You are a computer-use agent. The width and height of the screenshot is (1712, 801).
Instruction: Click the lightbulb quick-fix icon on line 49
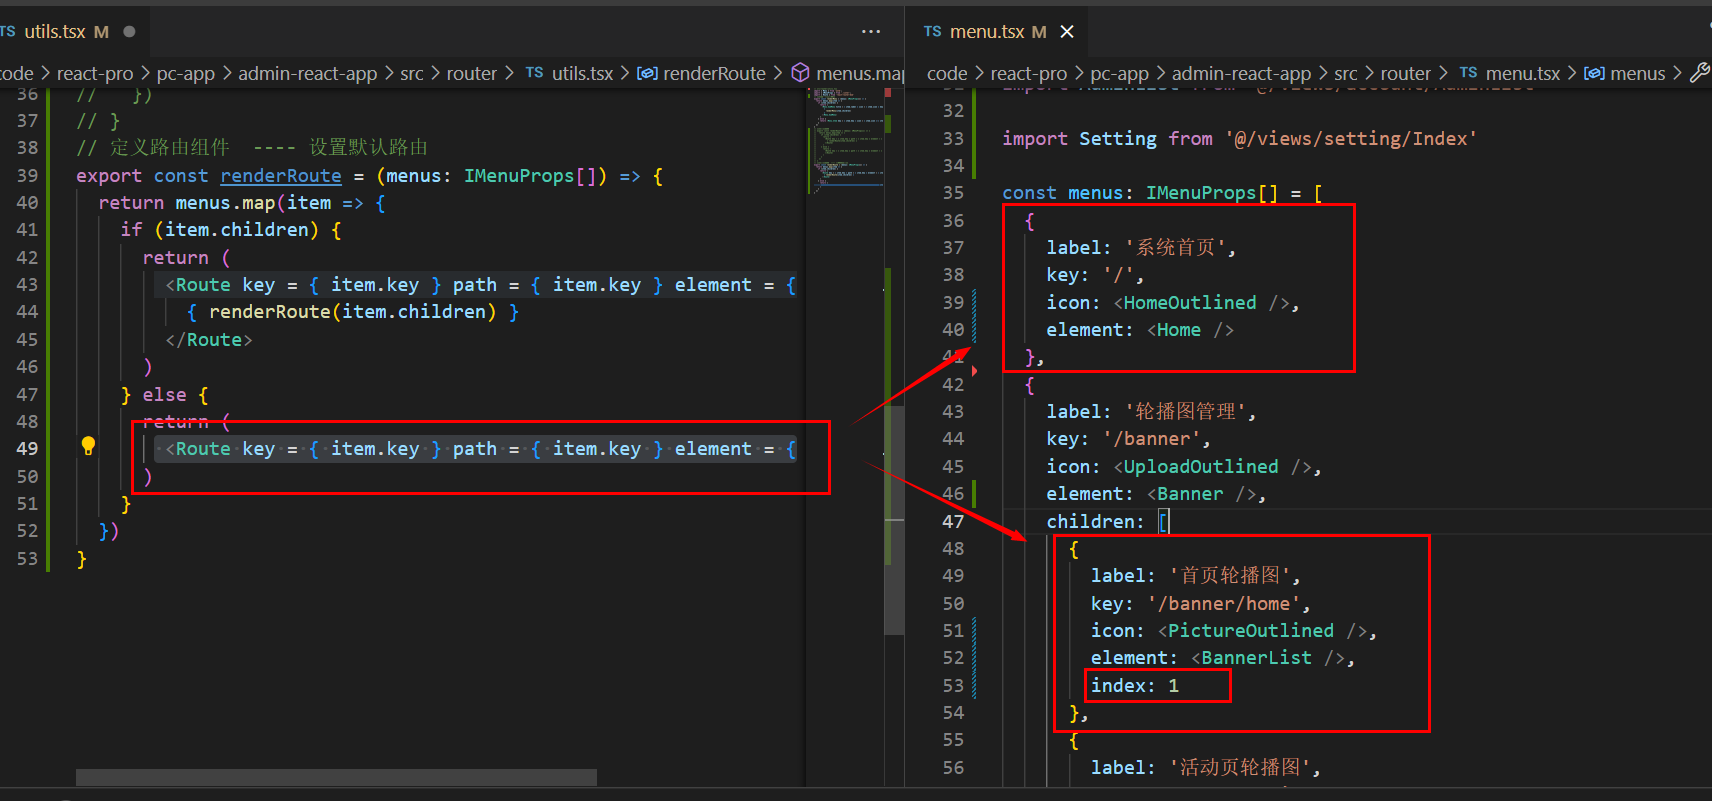pyautogui.click(x=88, y=446)
